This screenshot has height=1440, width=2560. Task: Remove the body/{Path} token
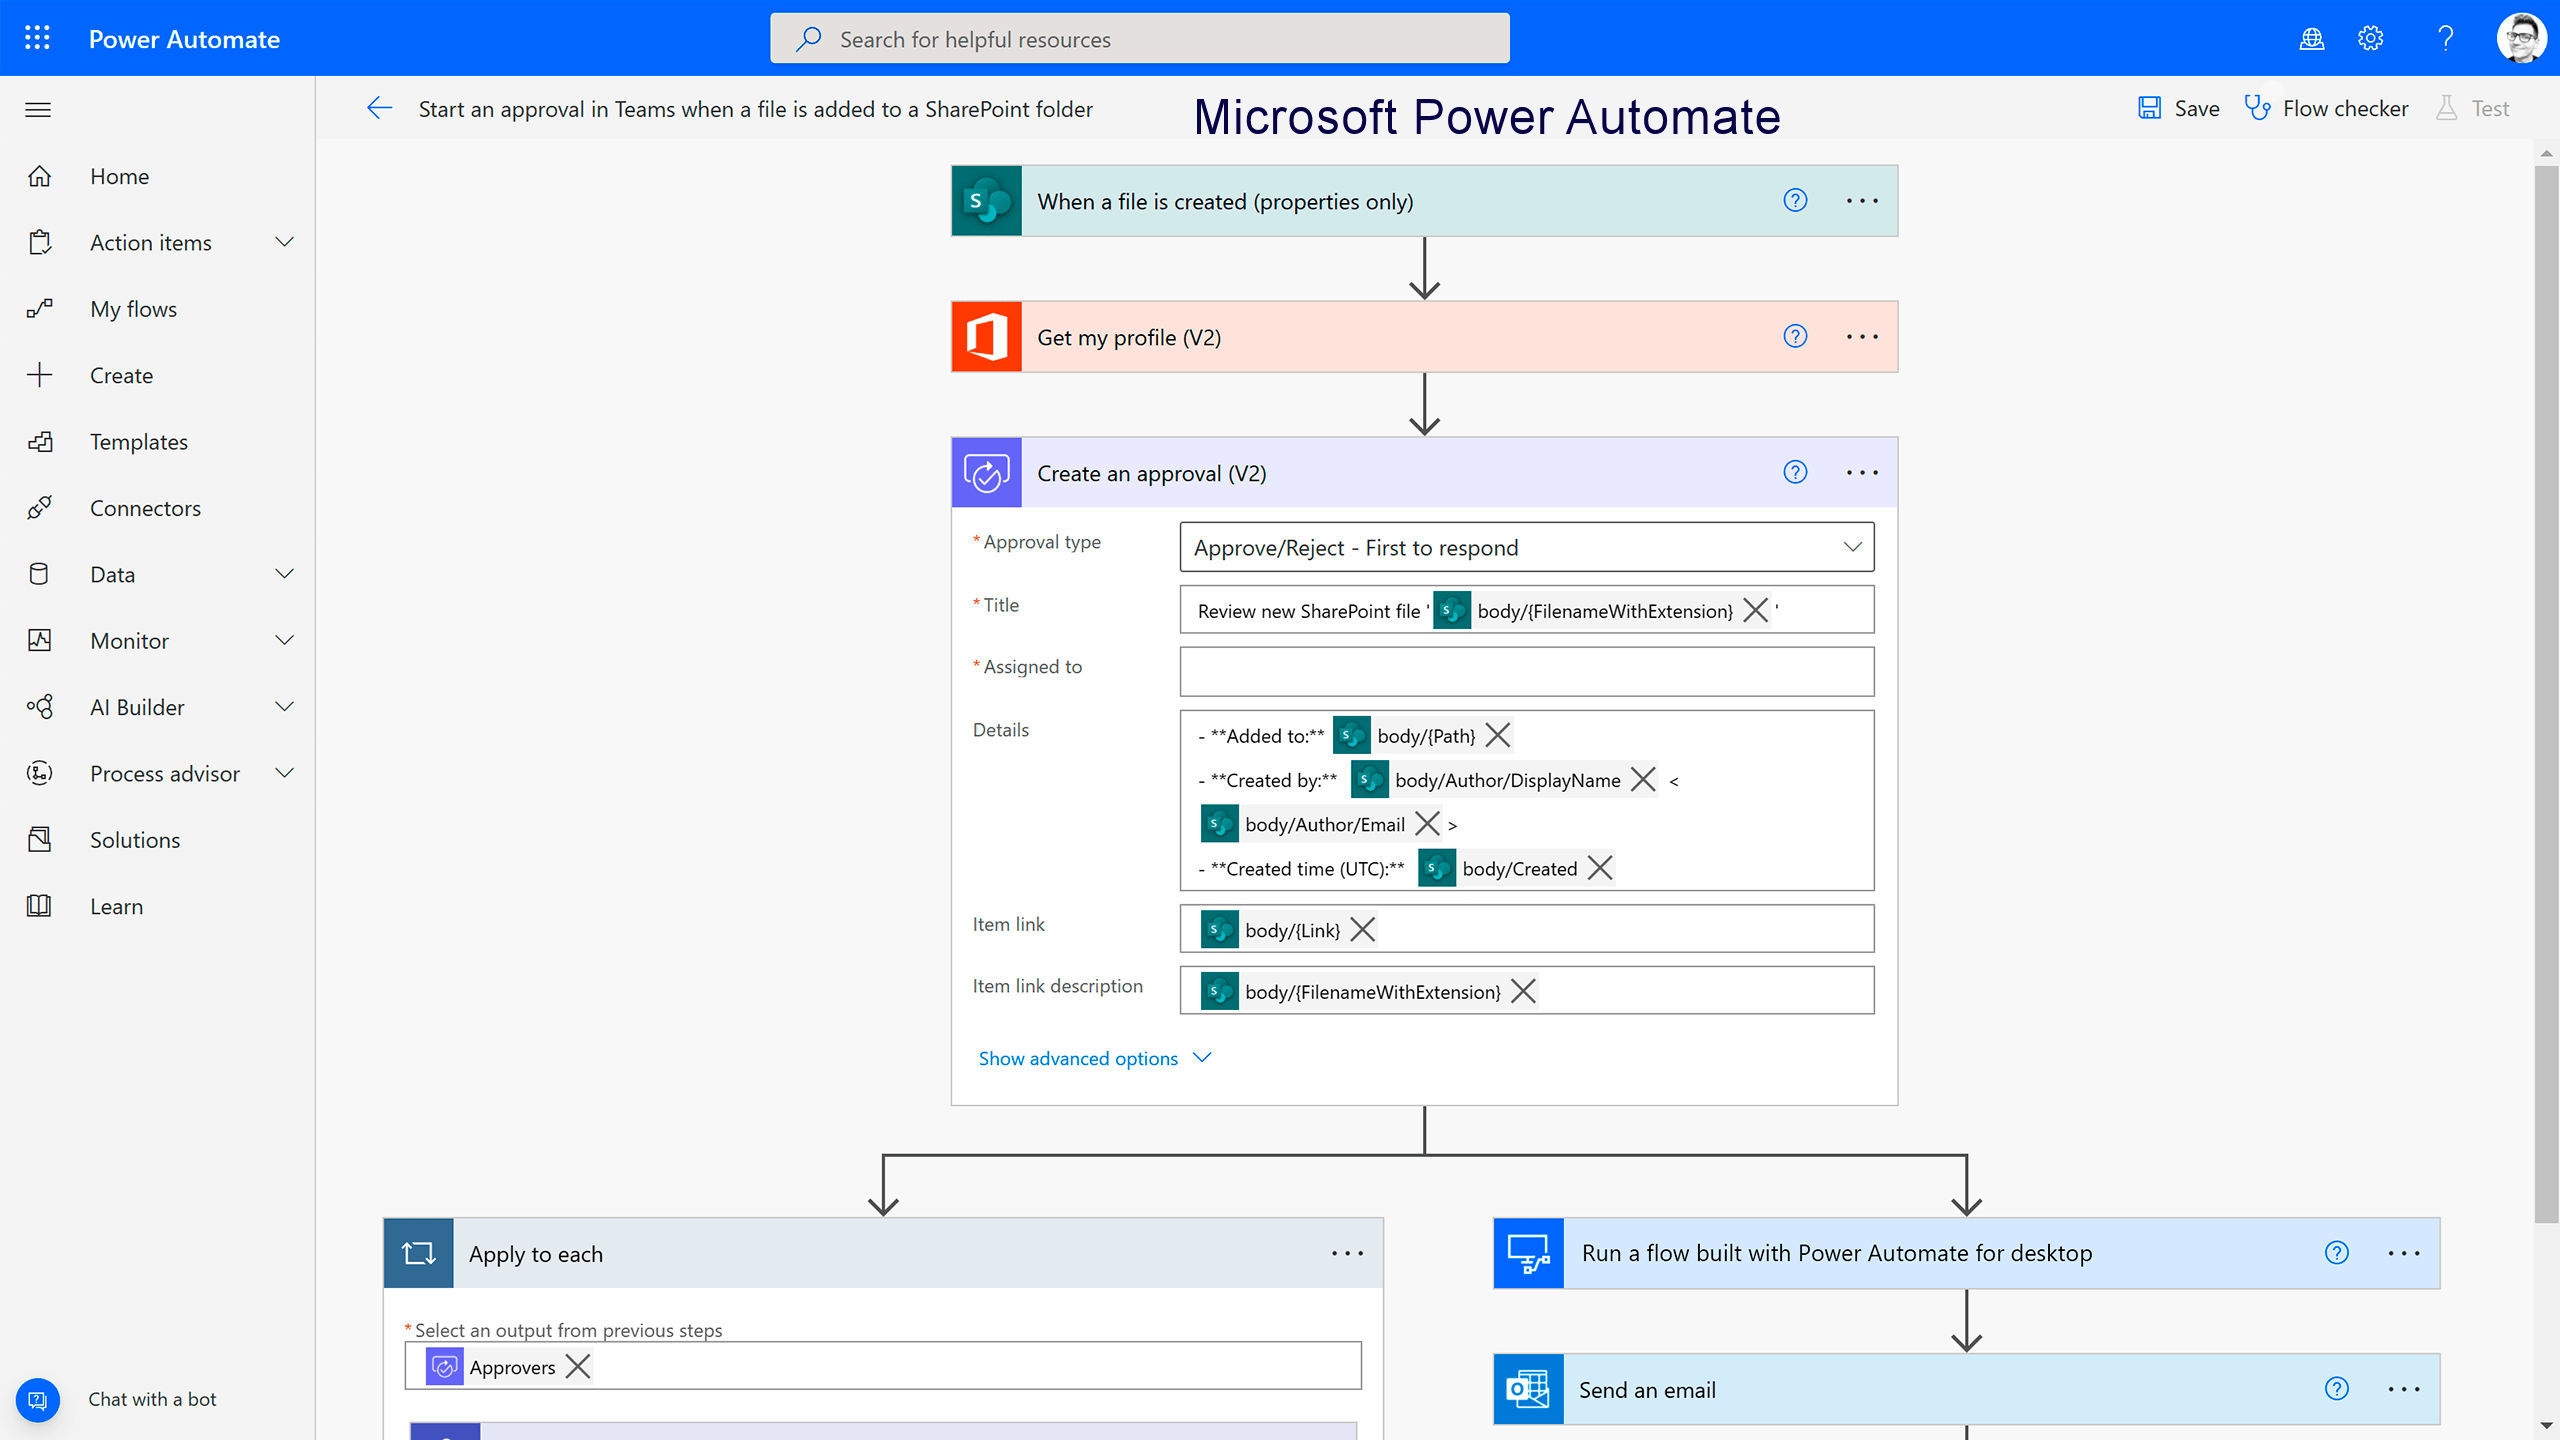click(x=1497, y=735)
